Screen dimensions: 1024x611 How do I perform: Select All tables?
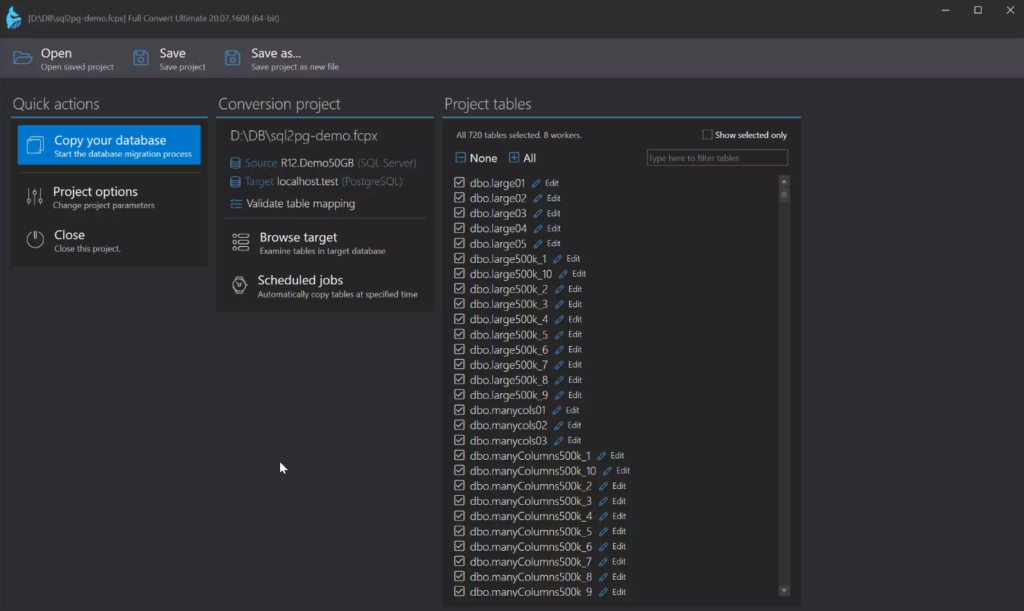522,158
